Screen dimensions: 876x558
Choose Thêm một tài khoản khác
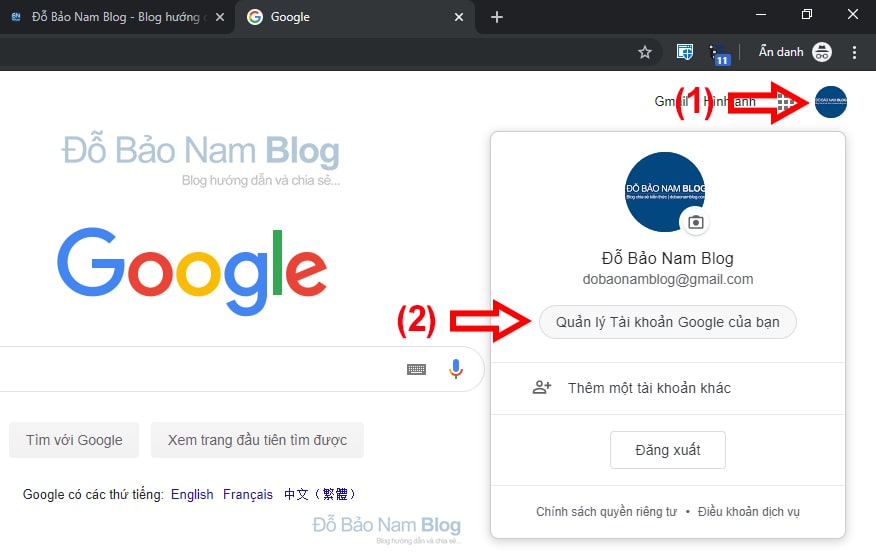668,388
